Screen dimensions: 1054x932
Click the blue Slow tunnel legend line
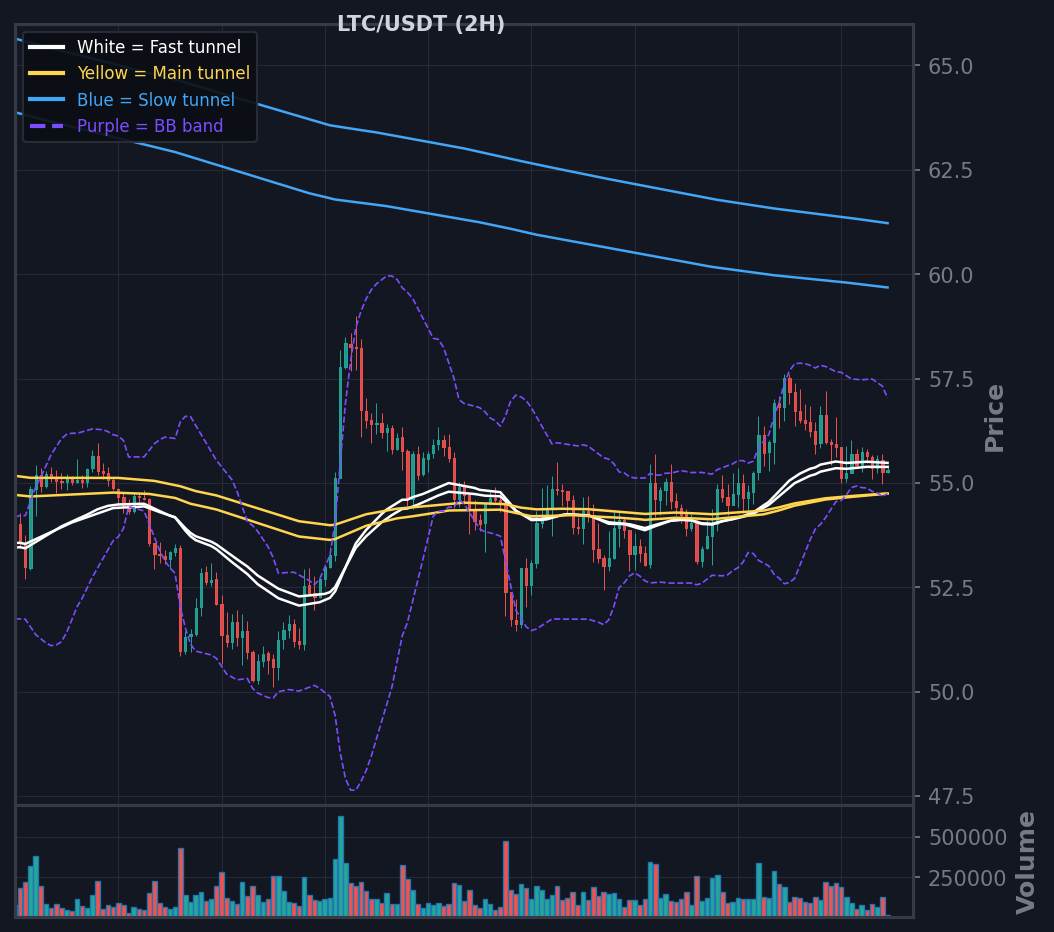click(46, 99)
